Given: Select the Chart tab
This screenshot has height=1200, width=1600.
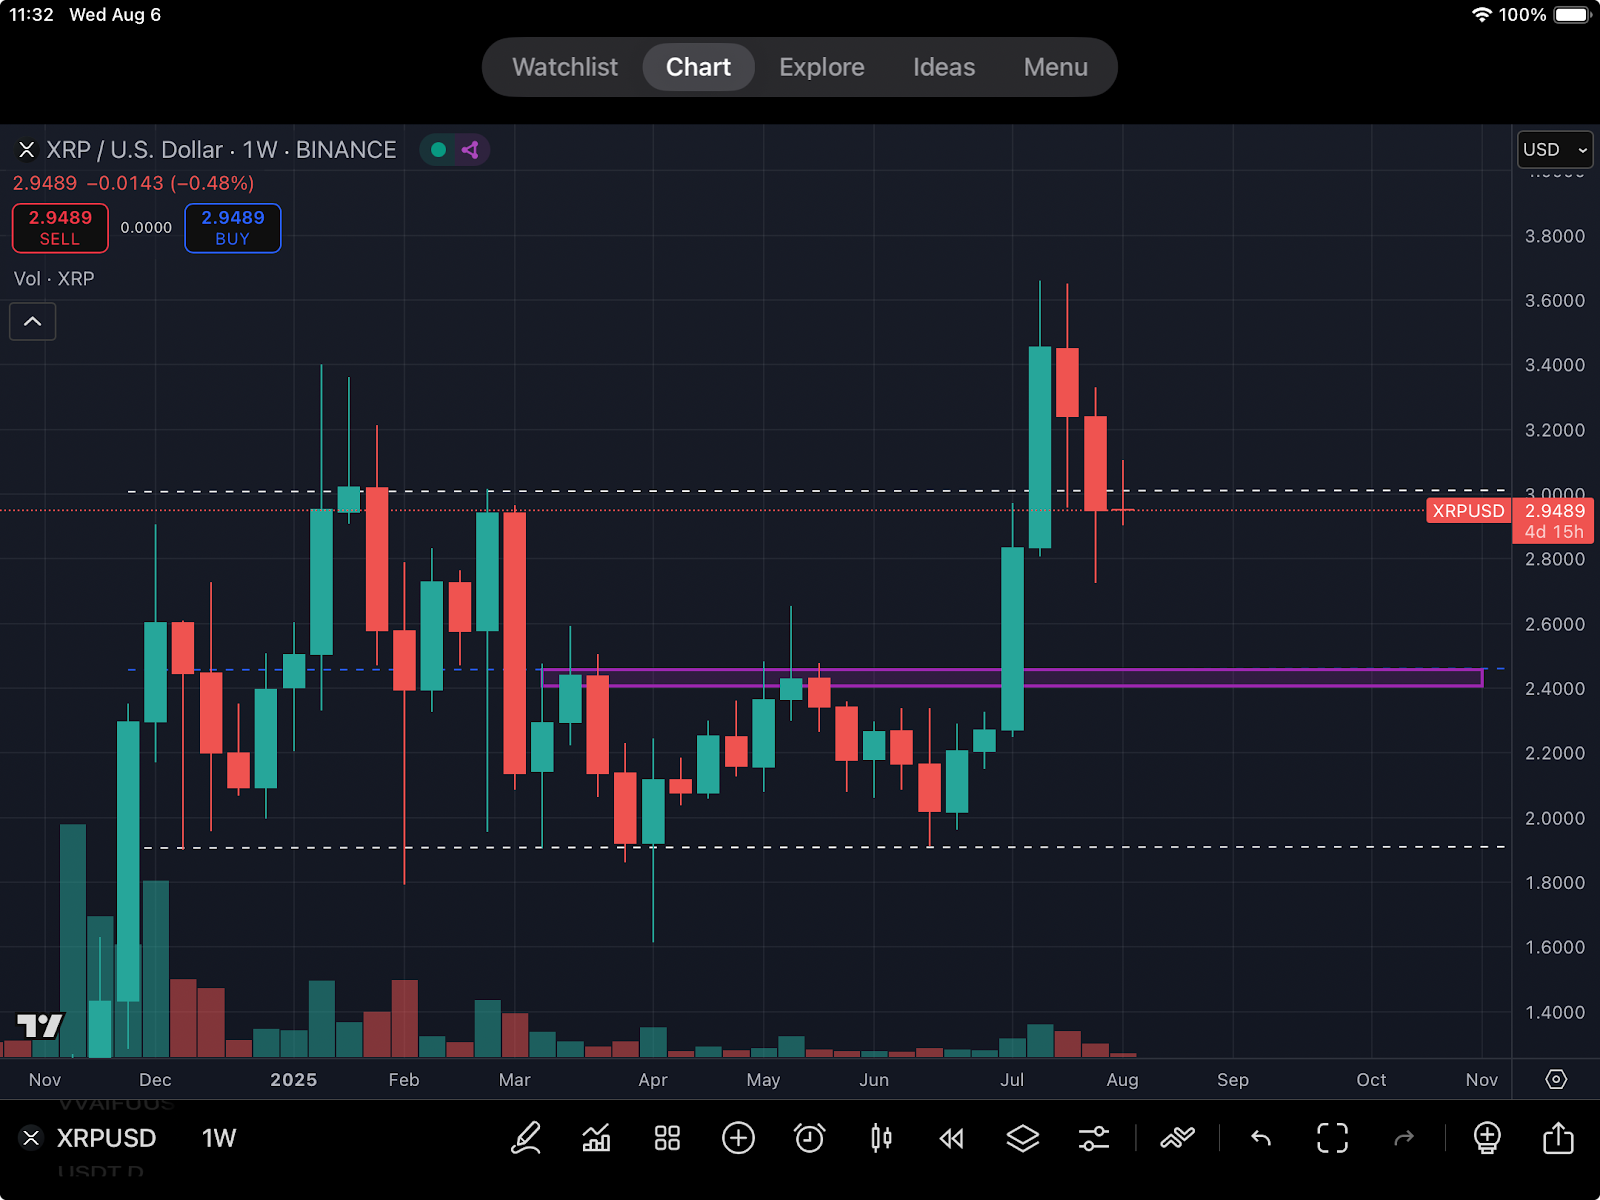Looking at the screenshot, I should [x=698, y=67].
